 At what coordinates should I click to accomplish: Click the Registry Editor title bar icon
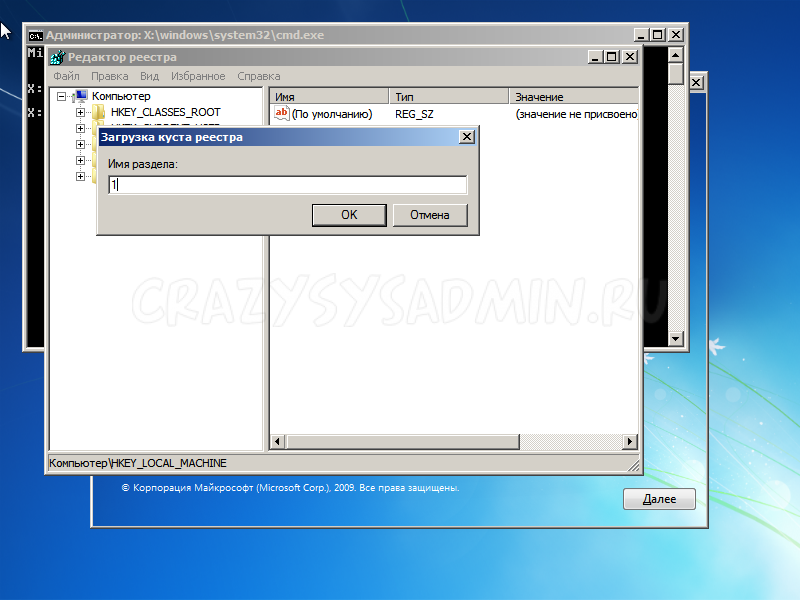(58, 57)
